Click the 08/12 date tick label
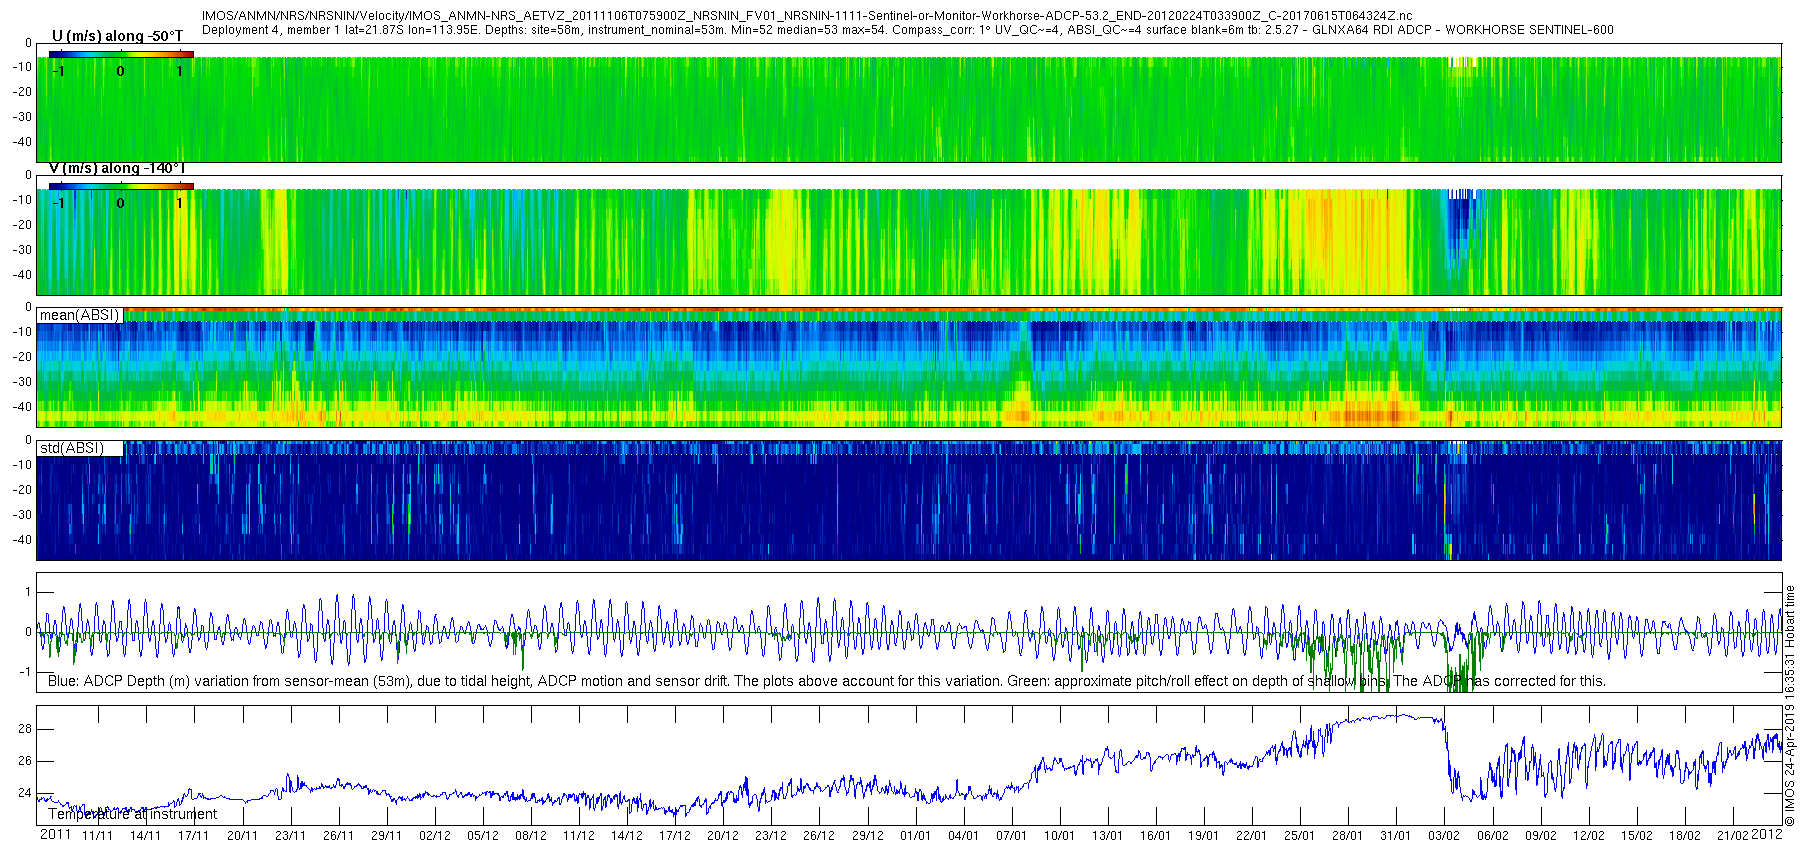This screenshot has width=1800, height=850. click(530, 836)
